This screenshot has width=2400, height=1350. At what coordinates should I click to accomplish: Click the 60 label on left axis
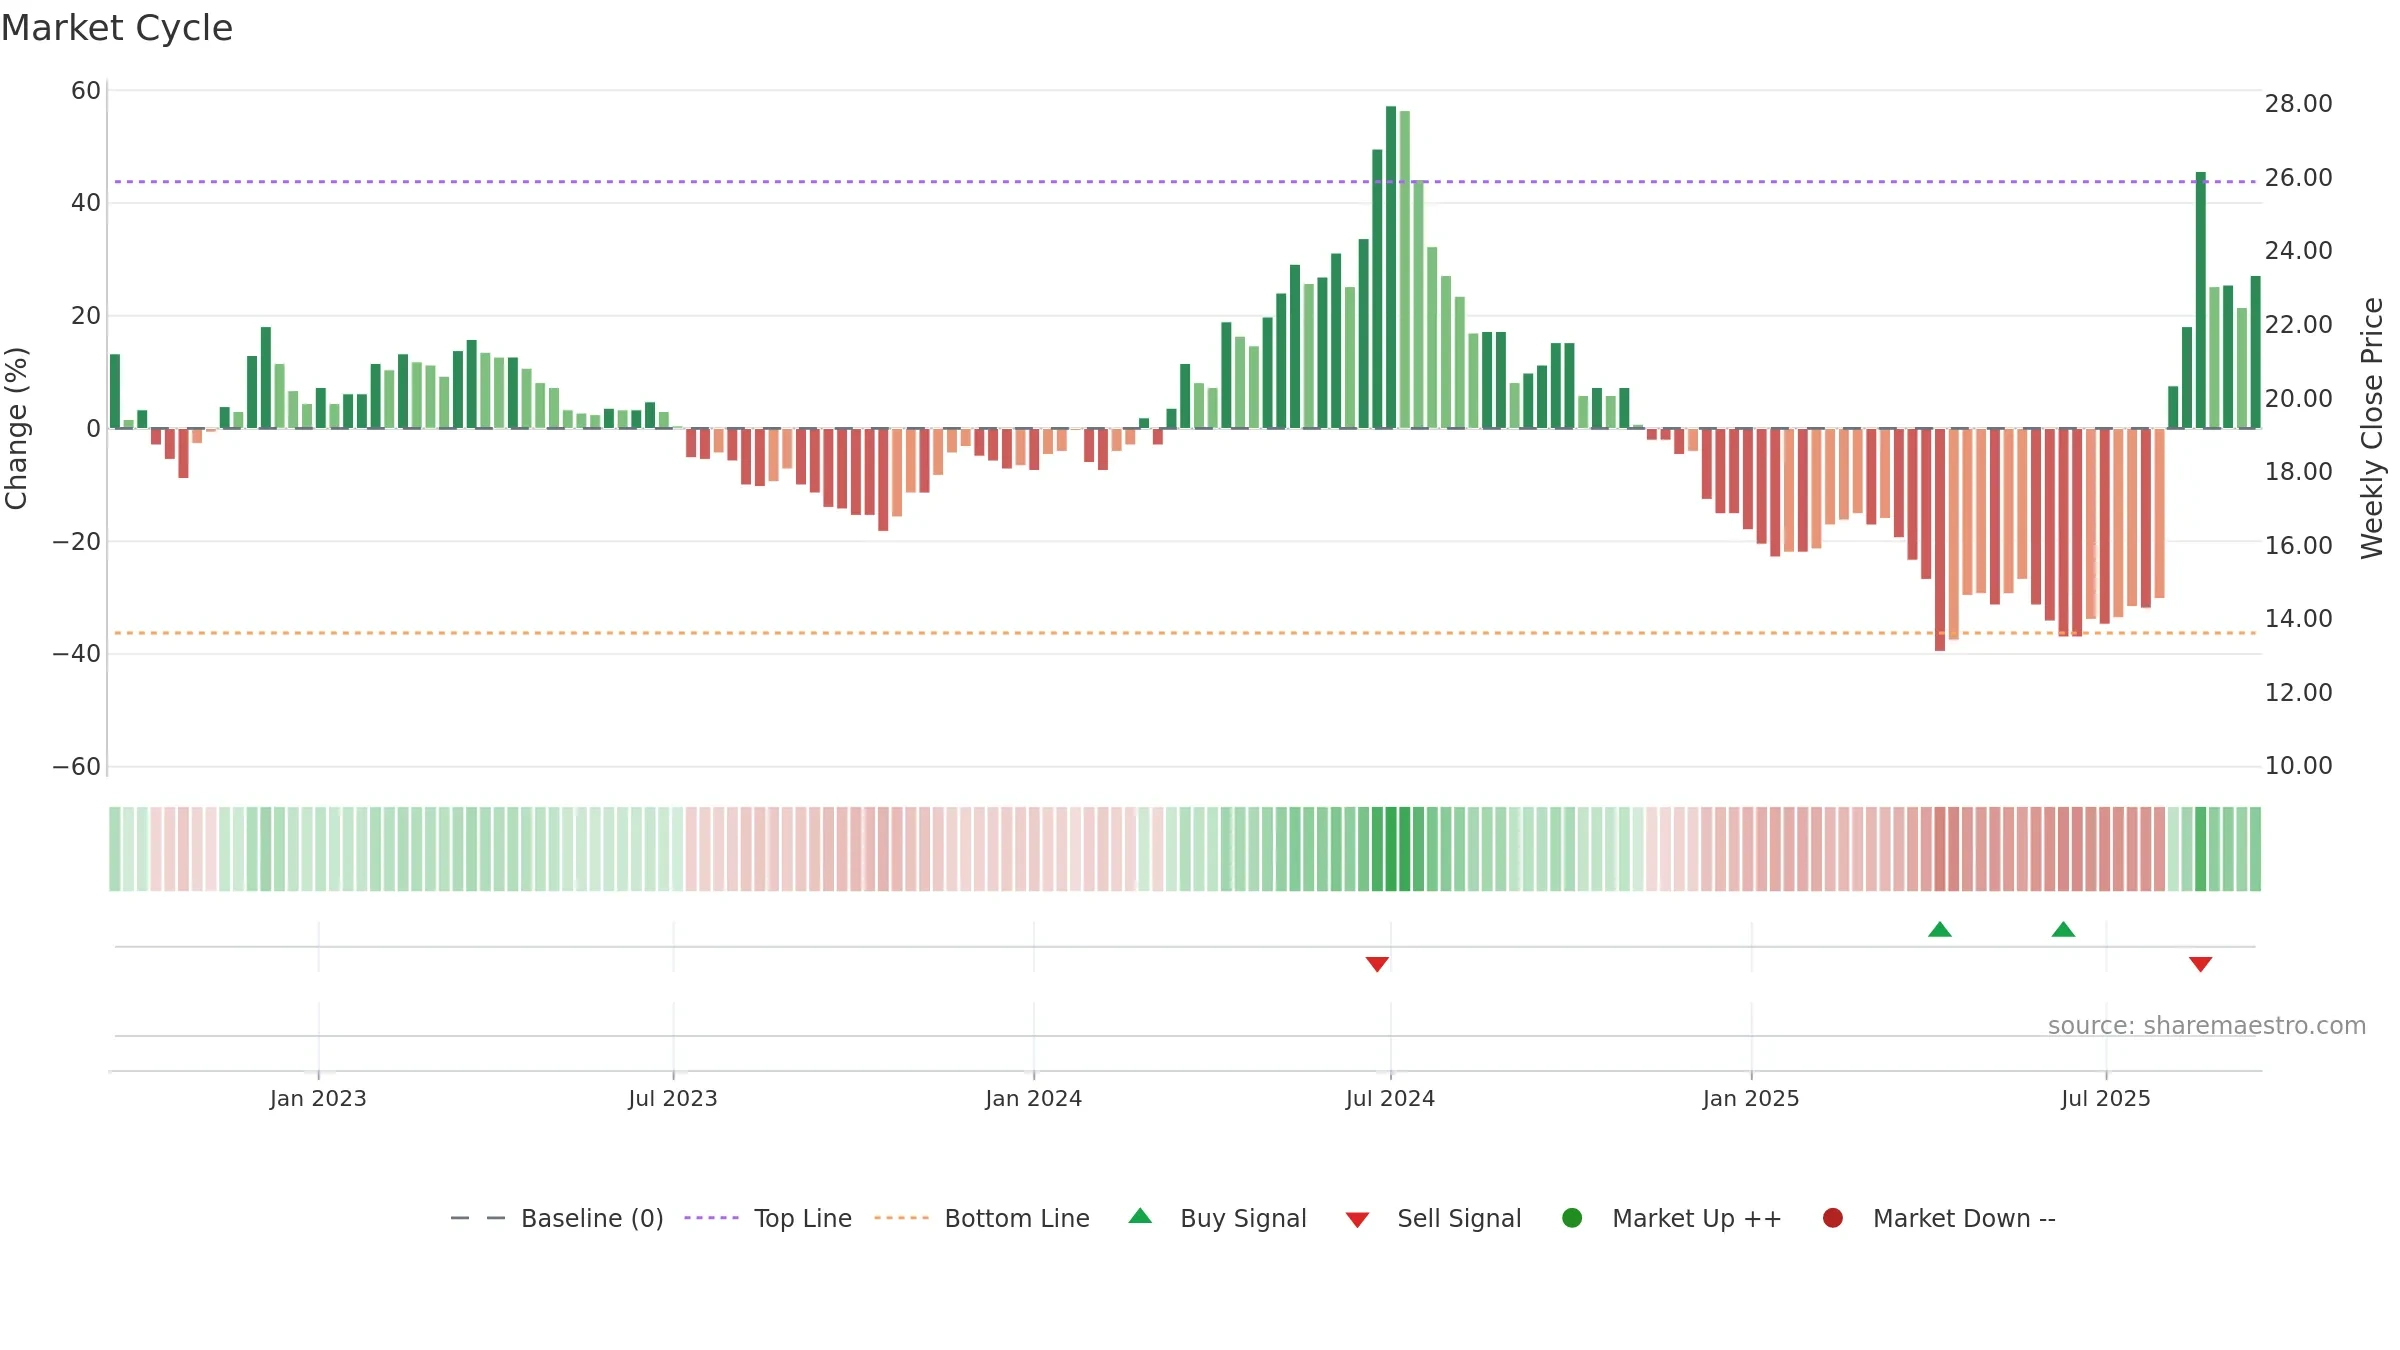pos(86,90)
